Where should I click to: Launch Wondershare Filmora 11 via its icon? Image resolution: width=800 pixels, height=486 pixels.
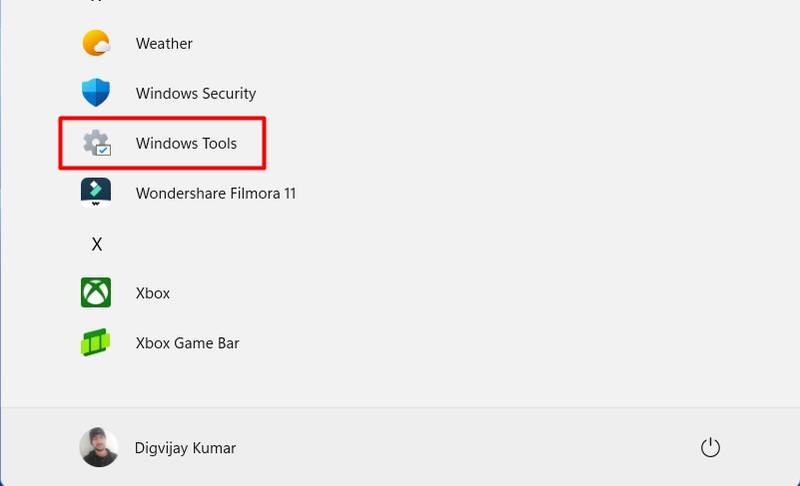click(x=96, y=192)
